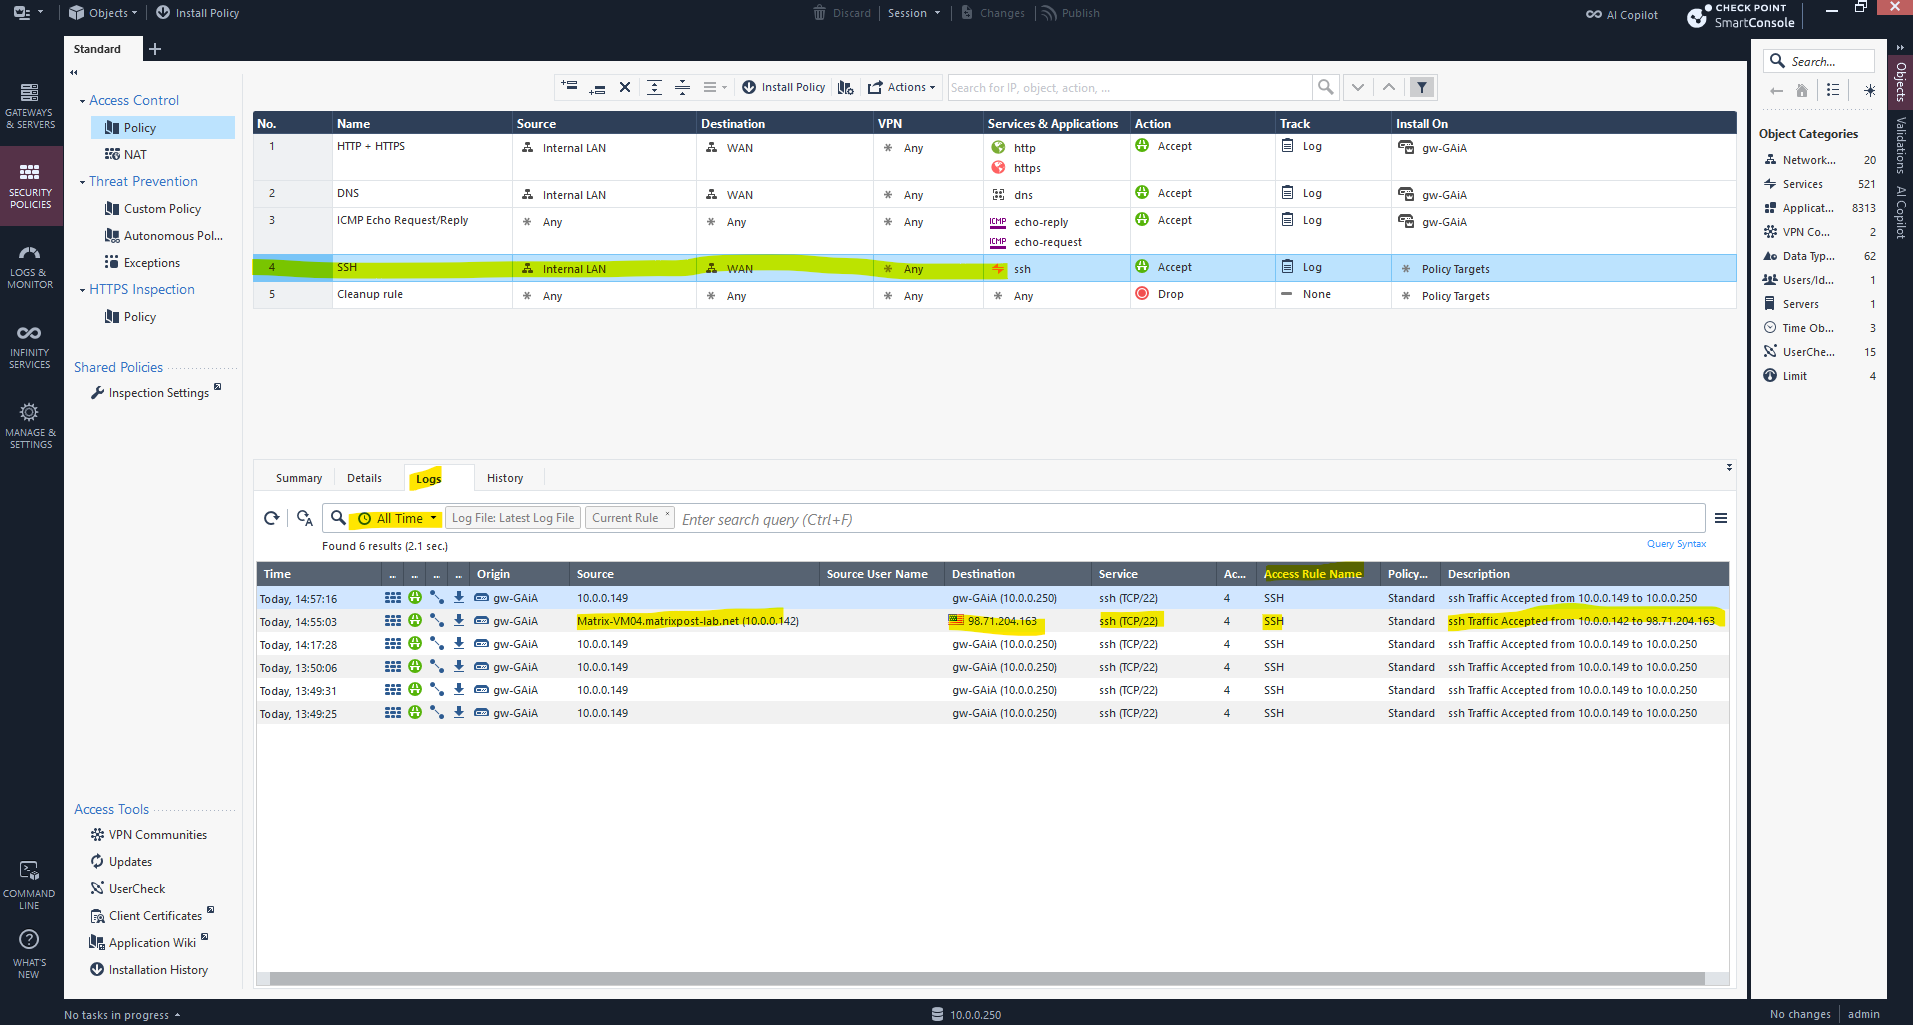Go back in objects pane
The width and height of the screenshot is (1913, 1025).
click(x=1776, y=90)
